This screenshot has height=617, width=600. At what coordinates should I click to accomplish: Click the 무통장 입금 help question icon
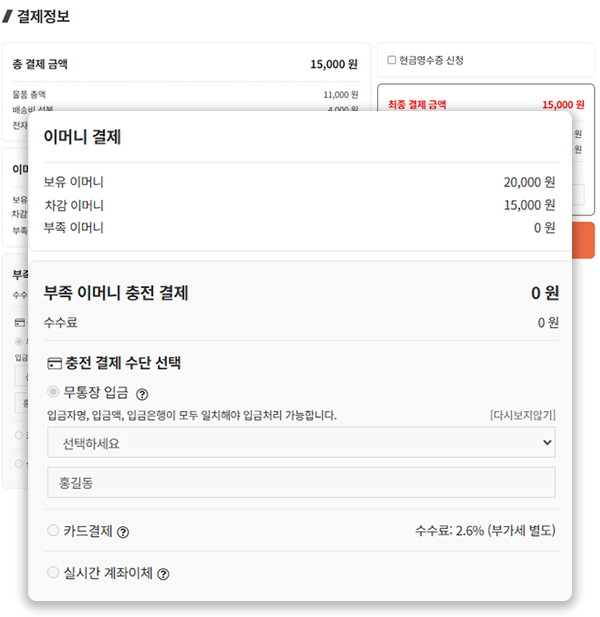click(x=142, y=394)
